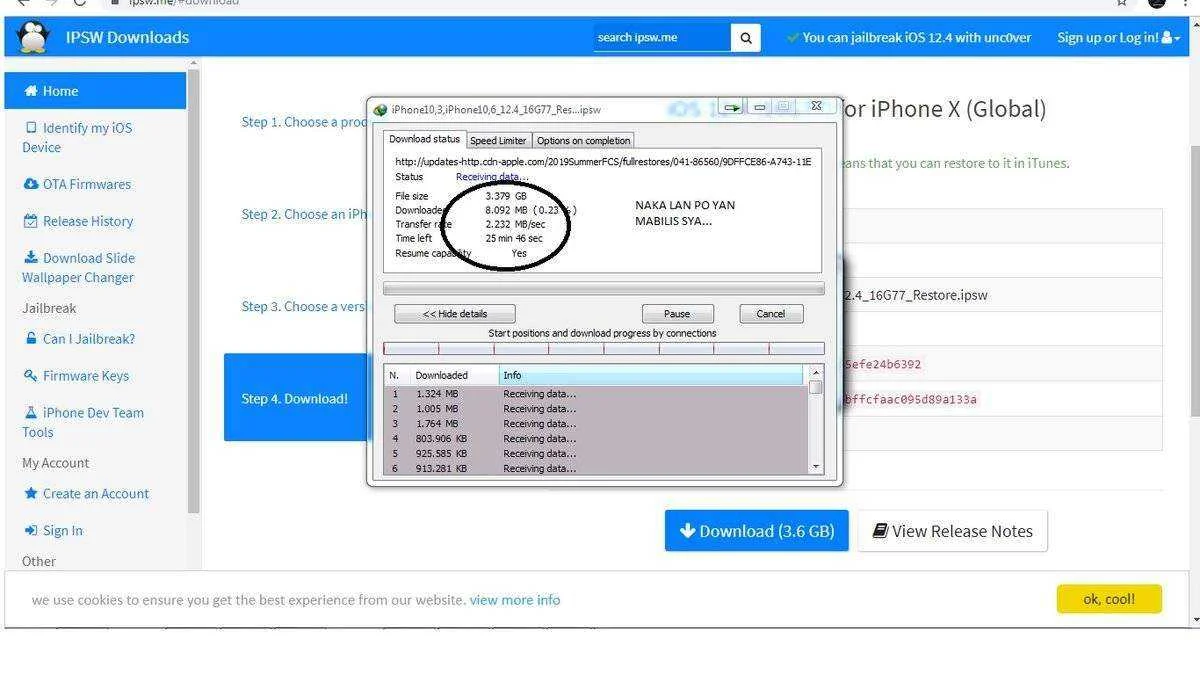Click the View Release Notes button
Screen dimensions: 1200x675
click(952, 531)
